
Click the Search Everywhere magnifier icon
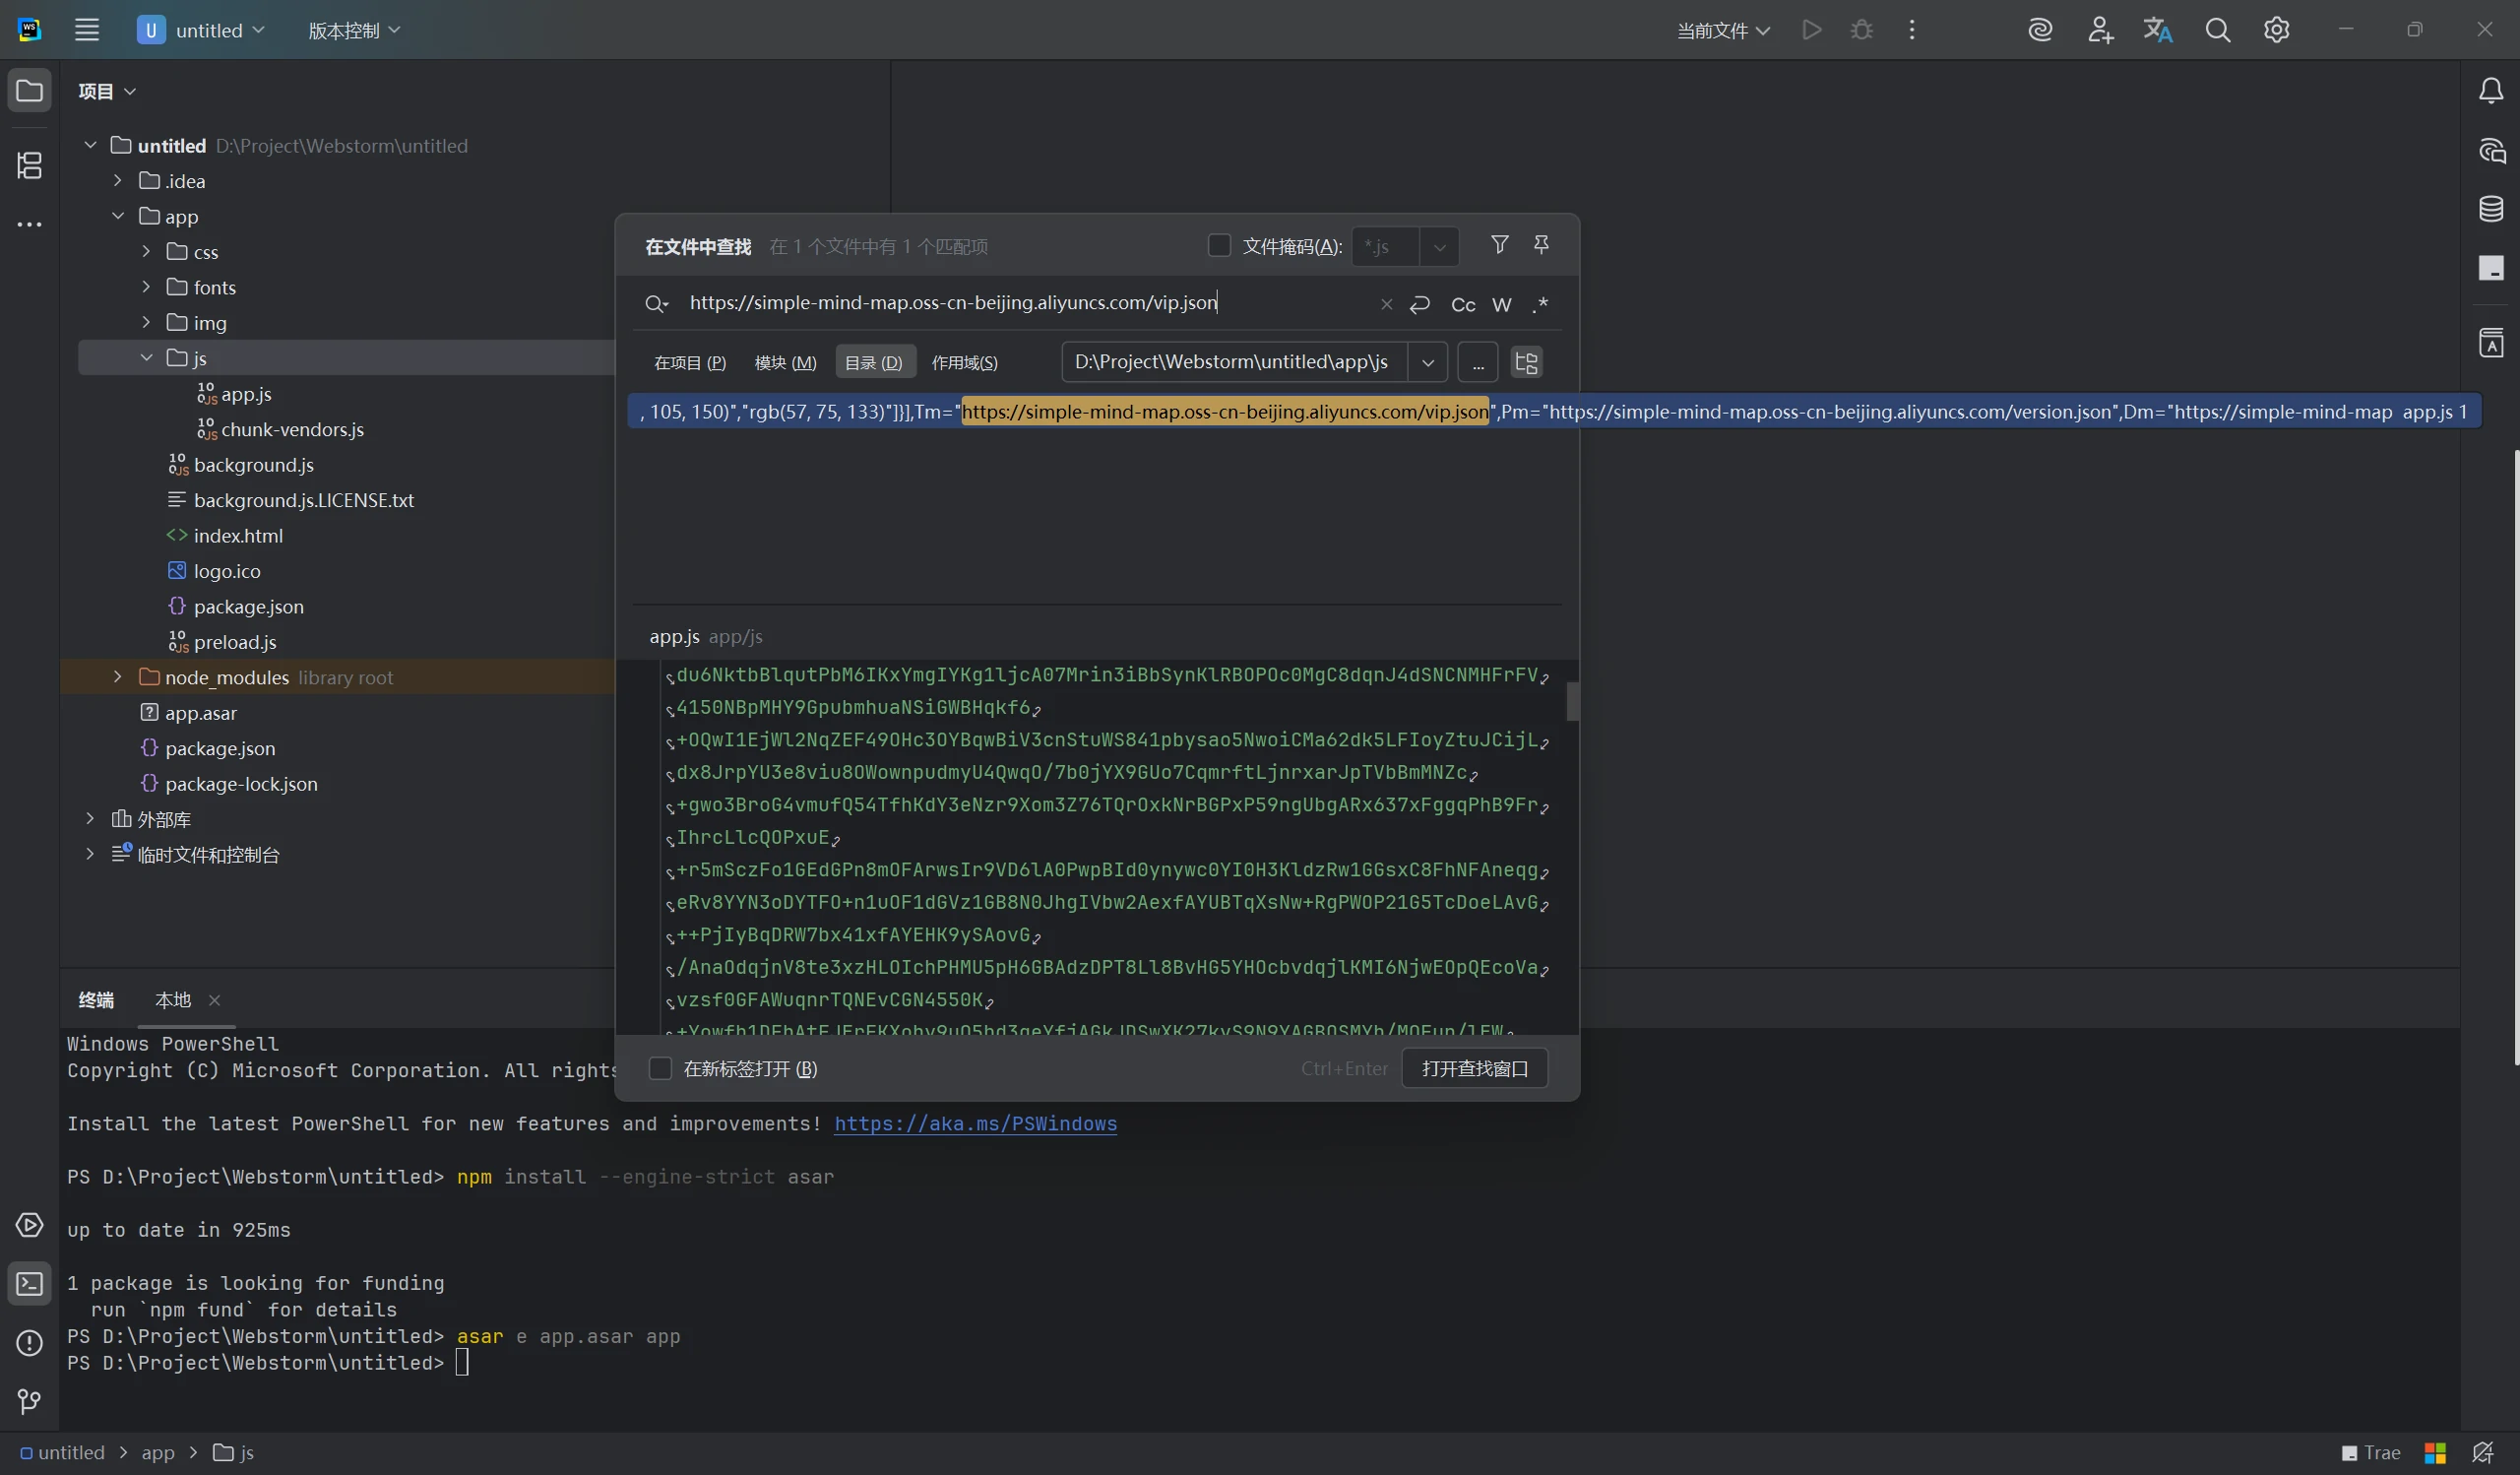pyautogui.click(x=2217, y=30)
